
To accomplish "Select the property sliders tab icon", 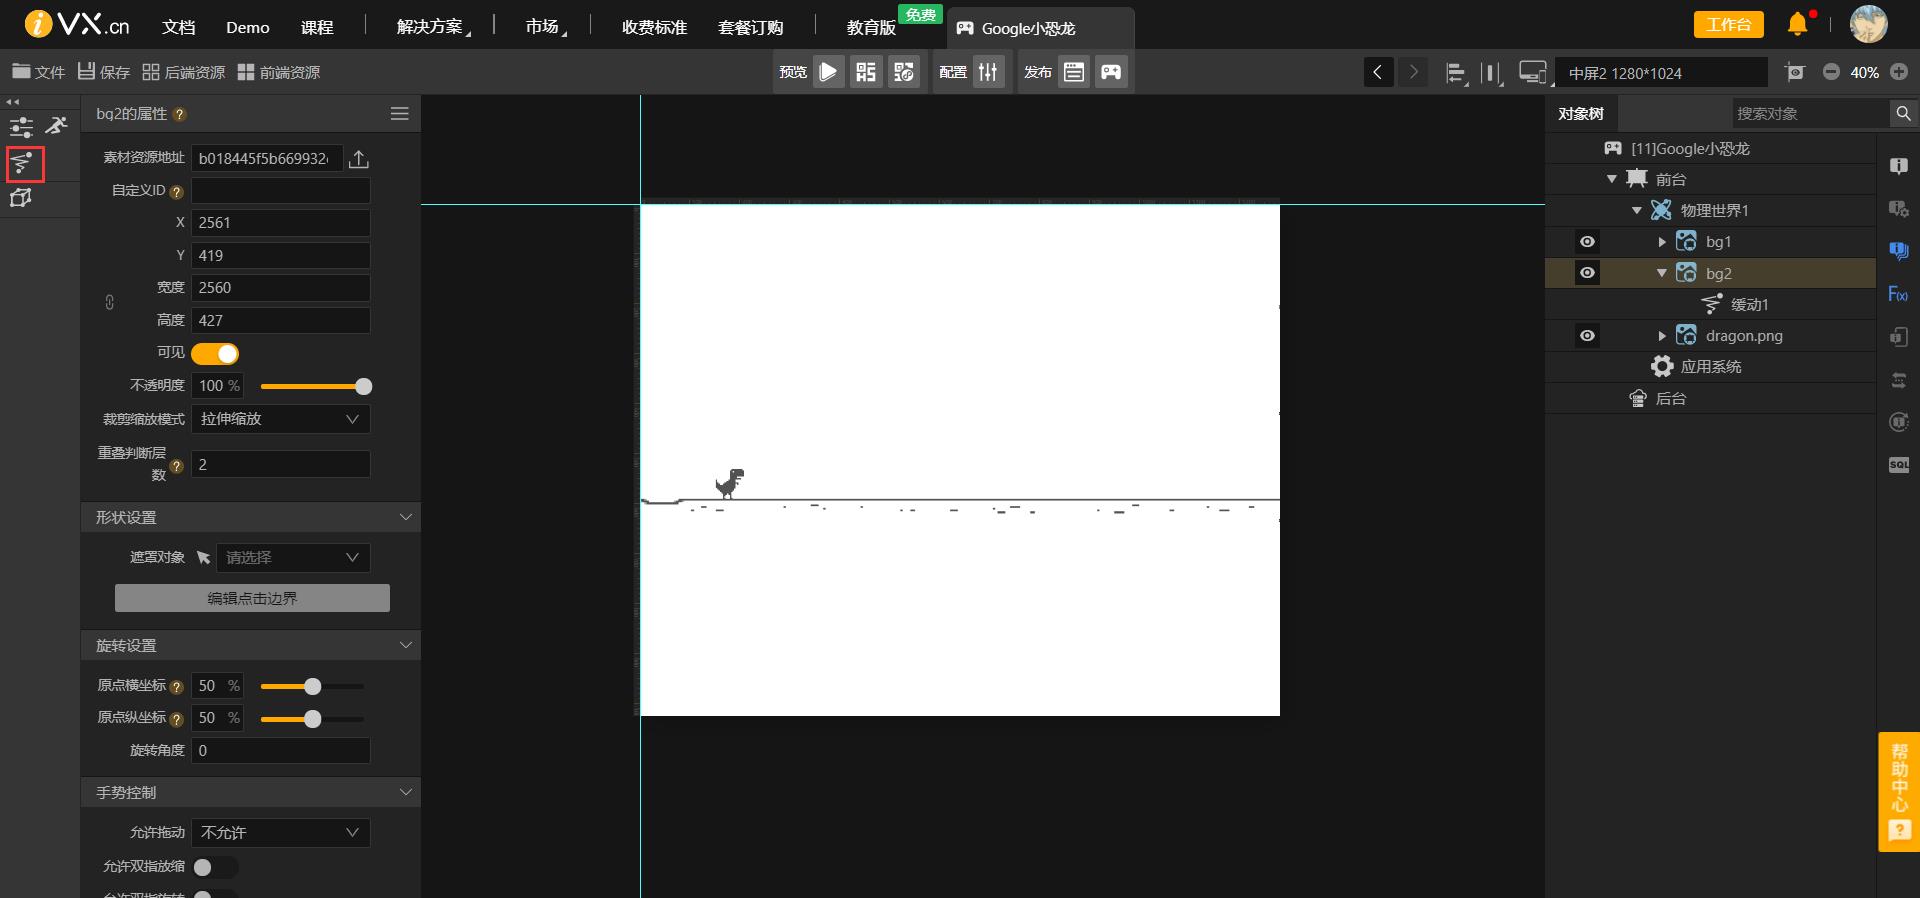I will pos(21,127).
